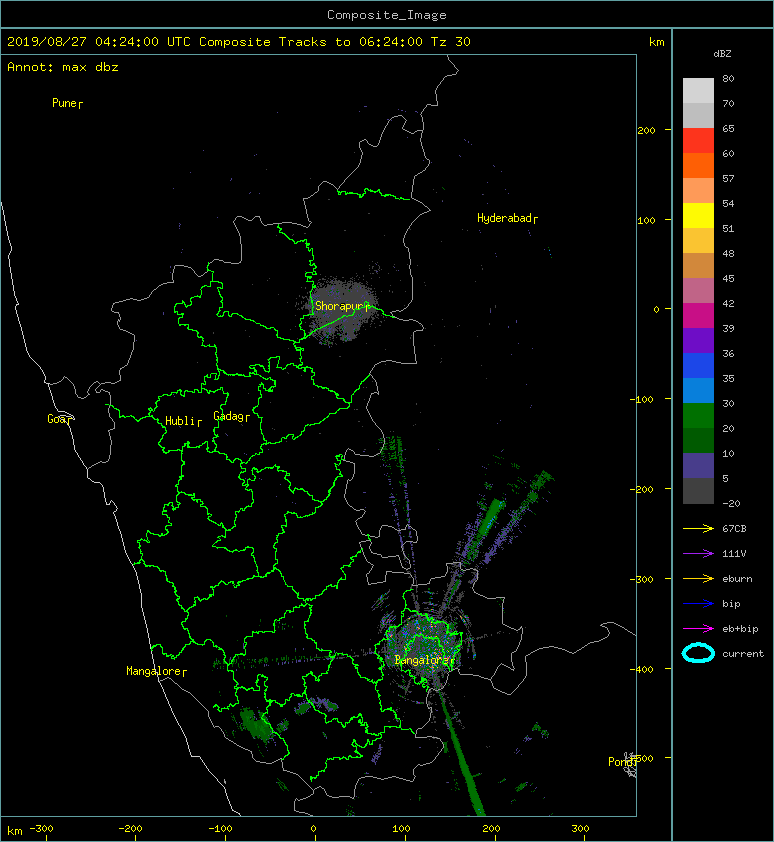Click the 'eb+bip' legend text

tap(740, 629)
